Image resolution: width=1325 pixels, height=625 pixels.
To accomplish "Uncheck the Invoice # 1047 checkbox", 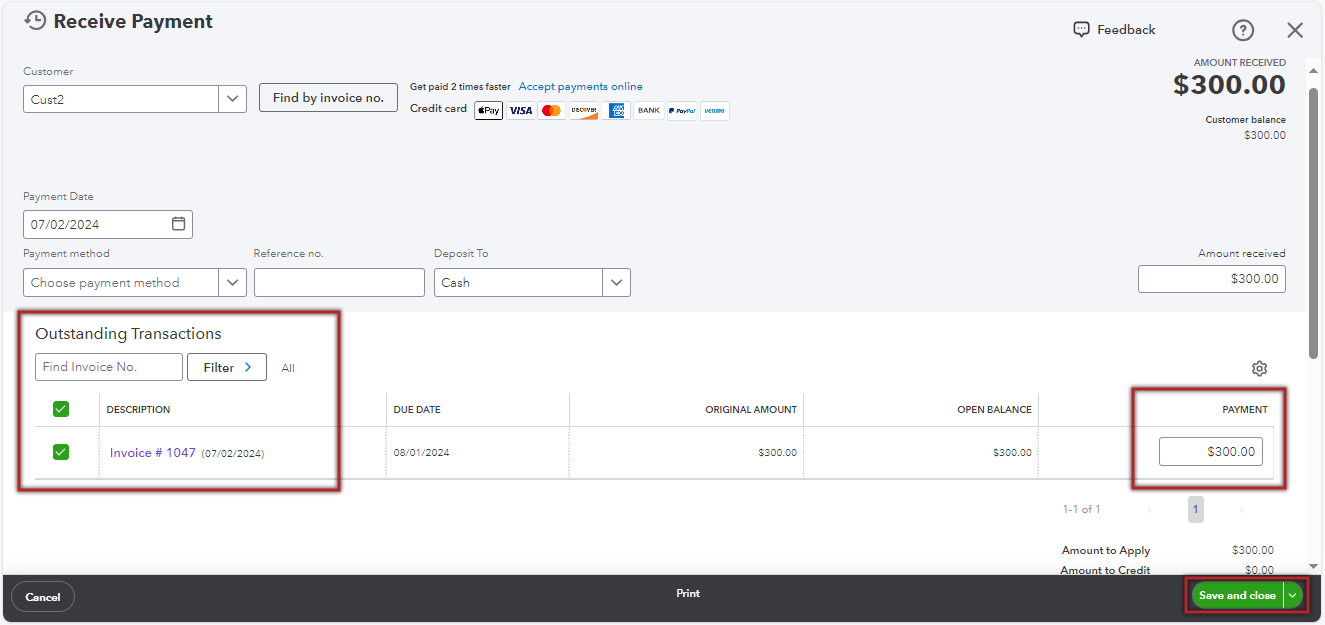I will pos(61,452).
